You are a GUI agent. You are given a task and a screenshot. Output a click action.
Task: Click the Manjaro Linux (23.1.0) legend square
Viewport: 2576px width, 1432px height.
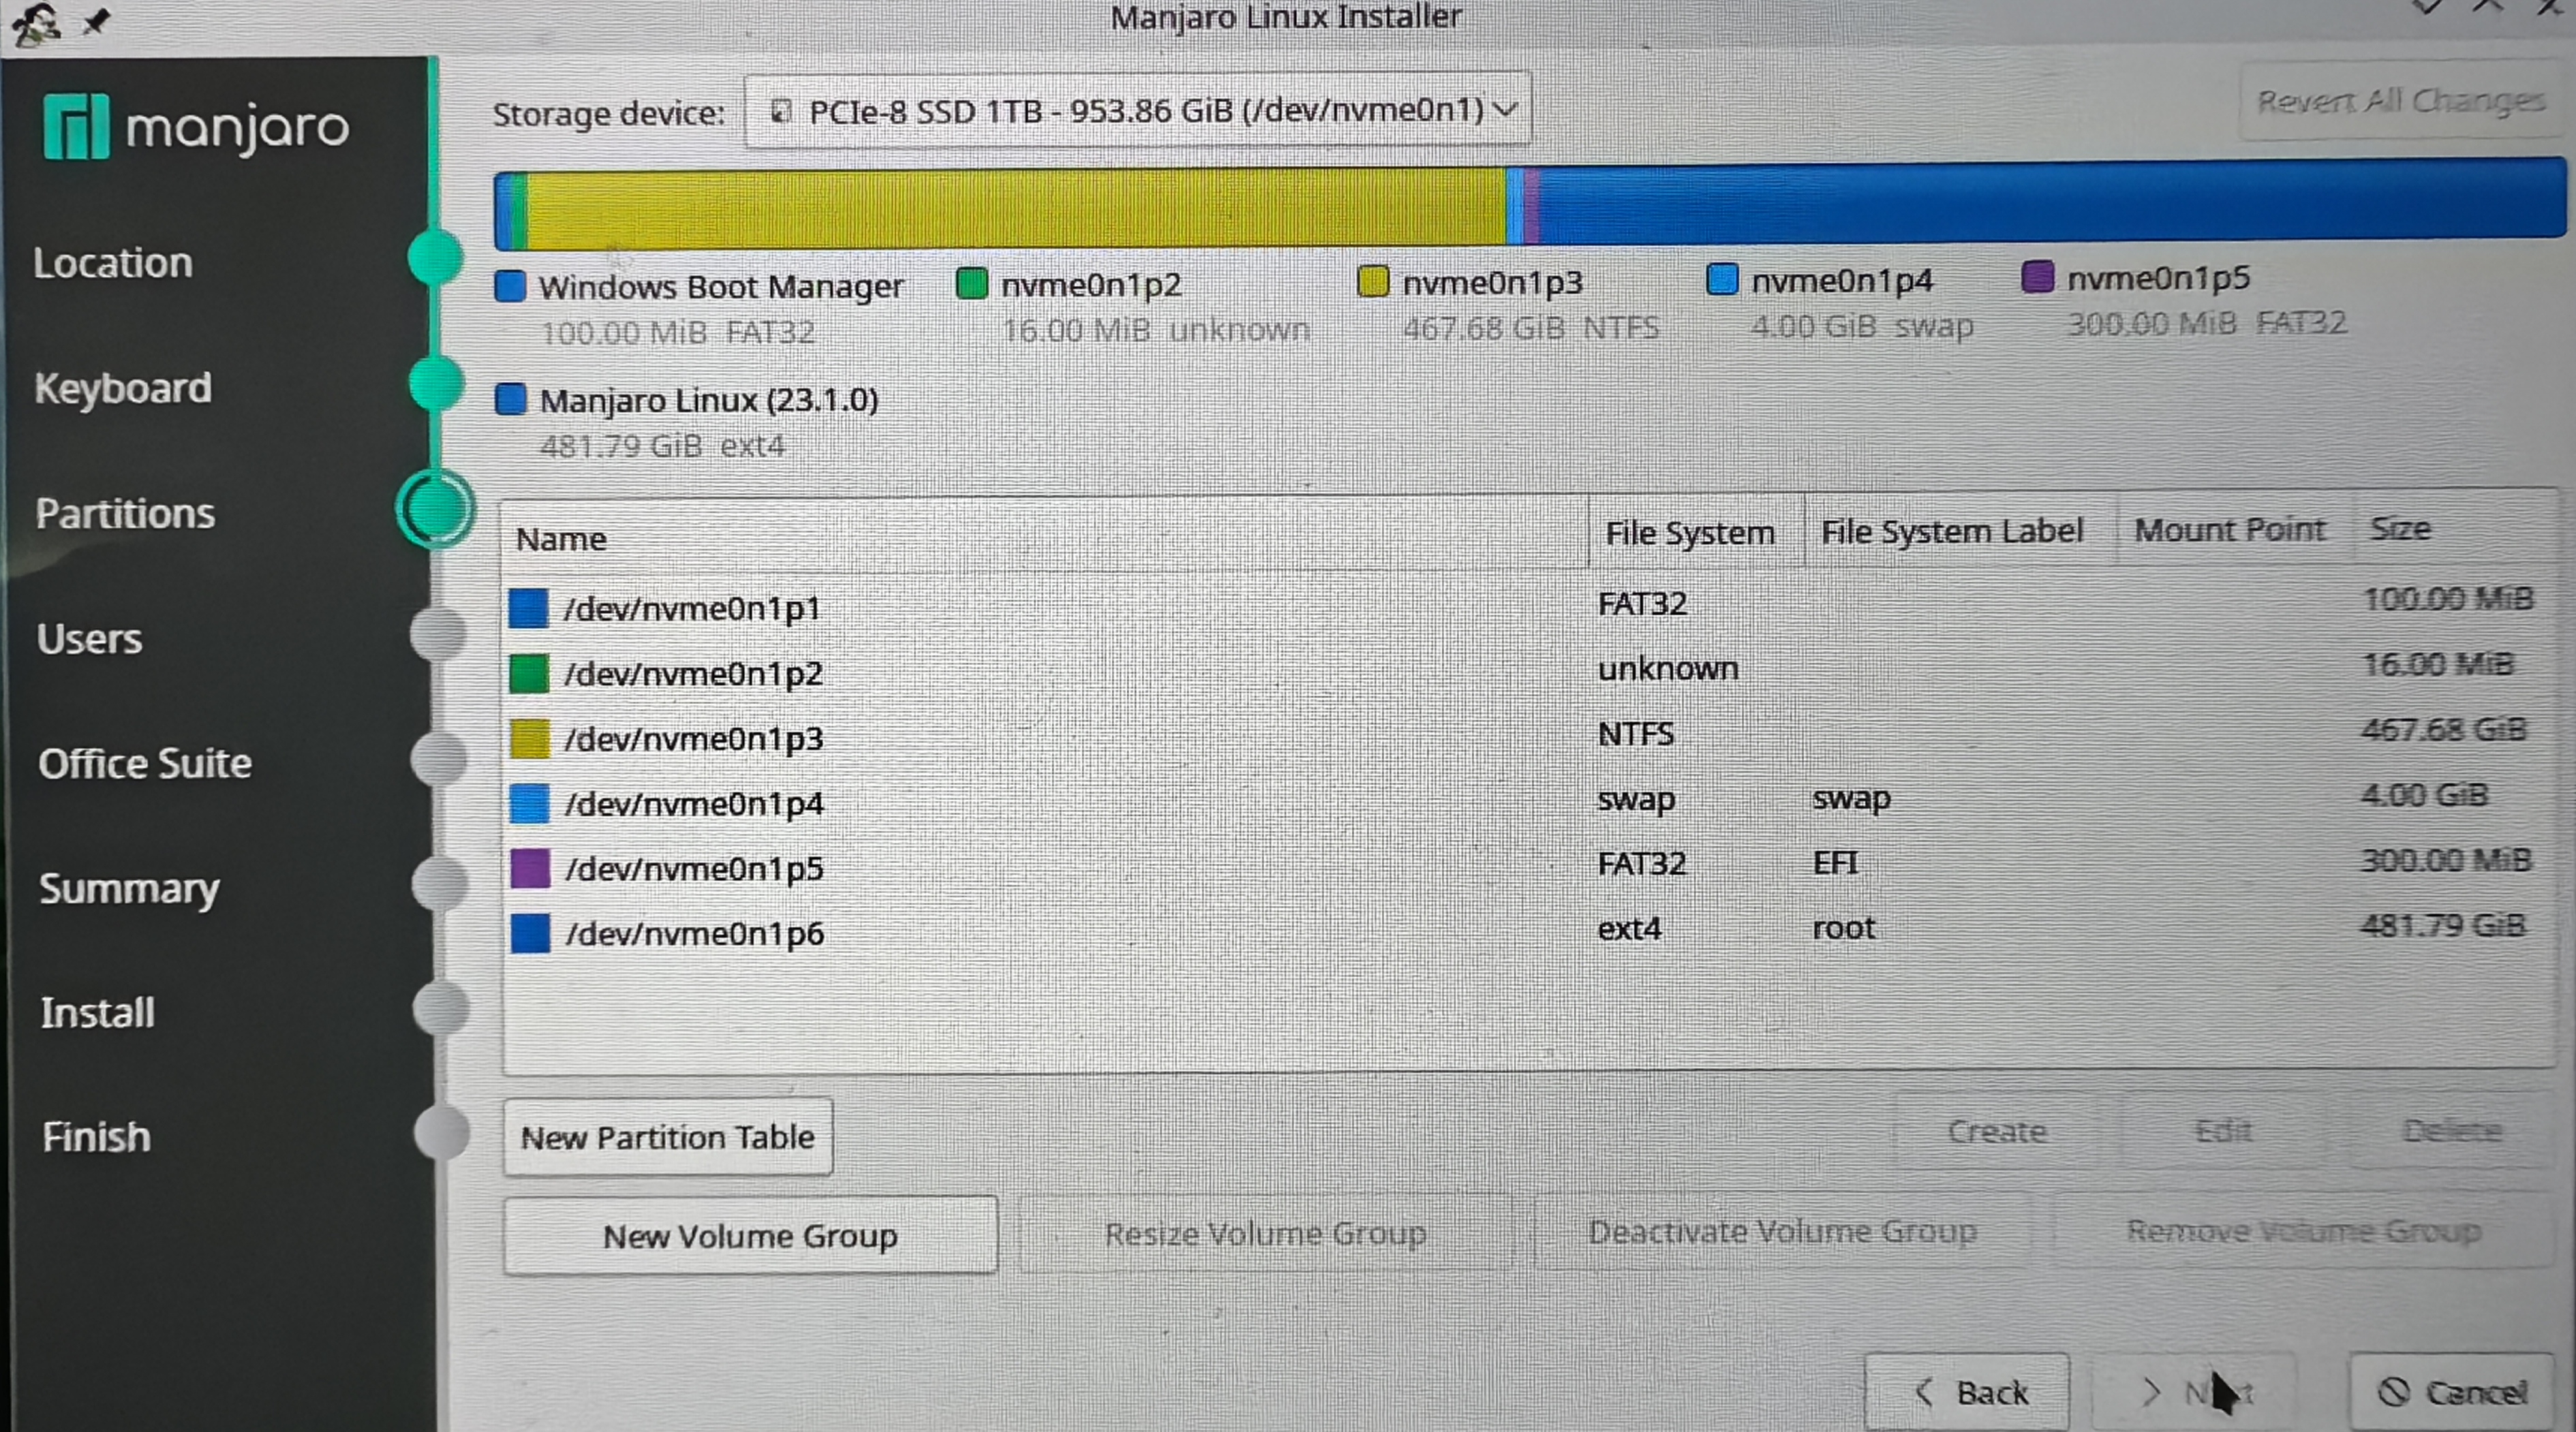click(x=510, y=400)
